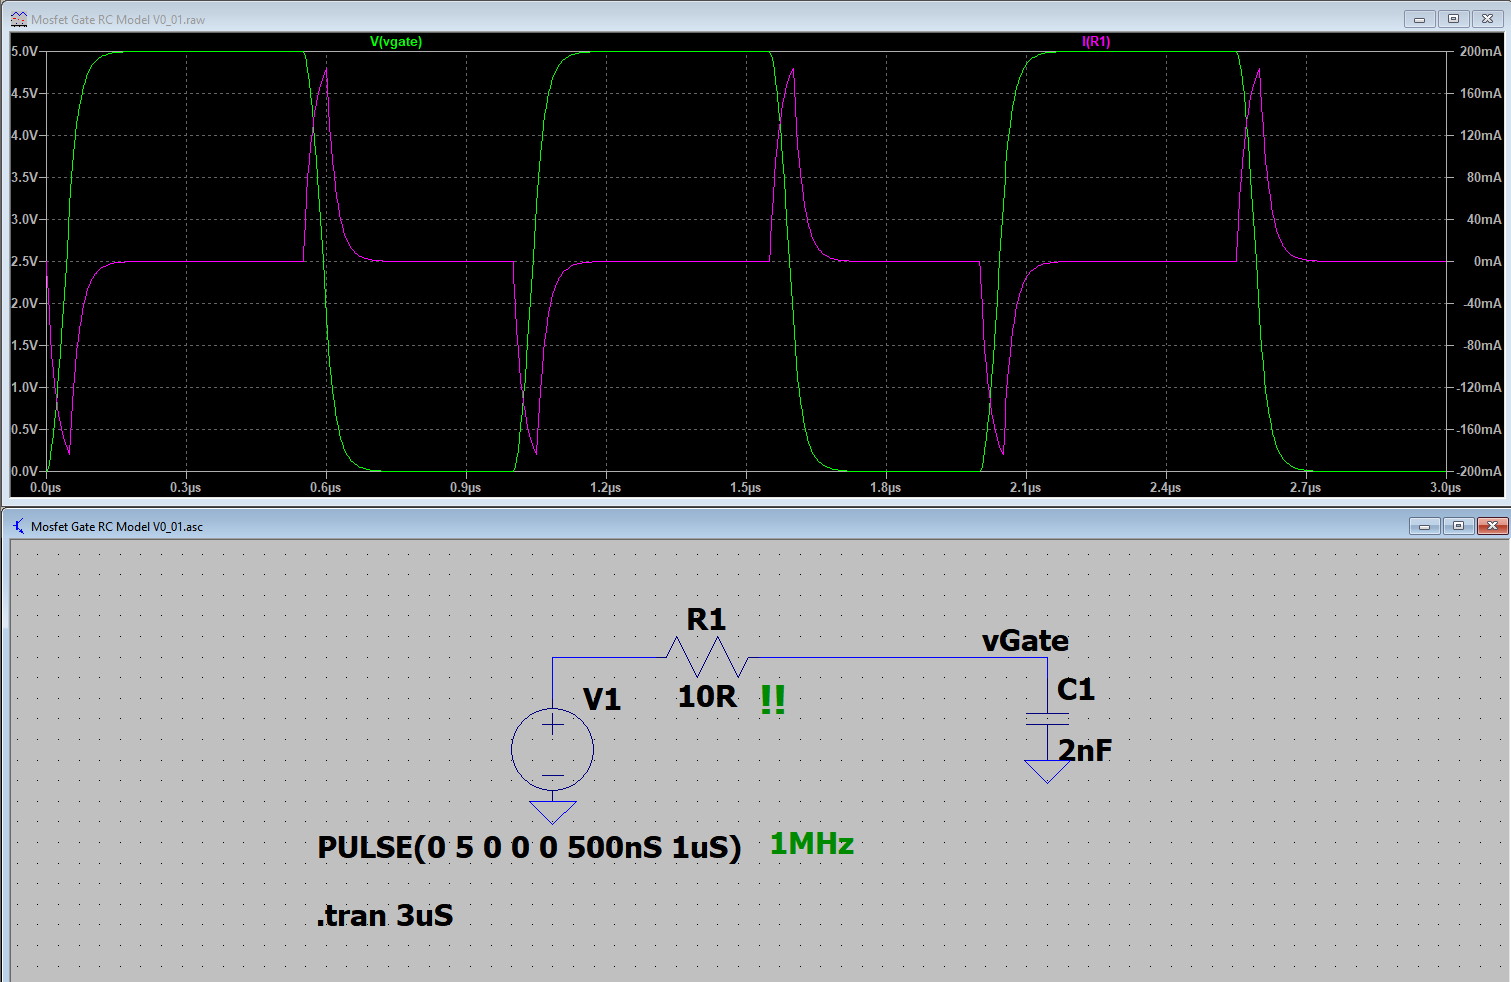Click the -200mA label at the right axis bottom

1479,471
